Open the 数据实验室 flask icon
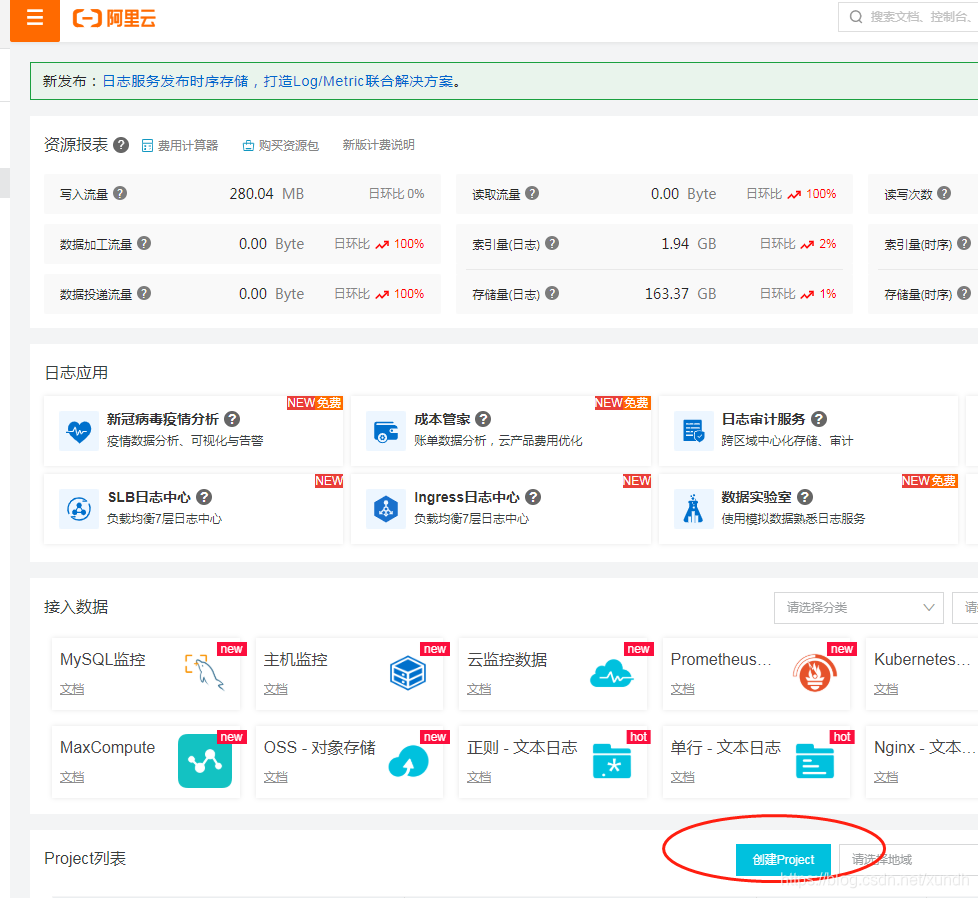The image size is (978, 898). click(694, 509)
